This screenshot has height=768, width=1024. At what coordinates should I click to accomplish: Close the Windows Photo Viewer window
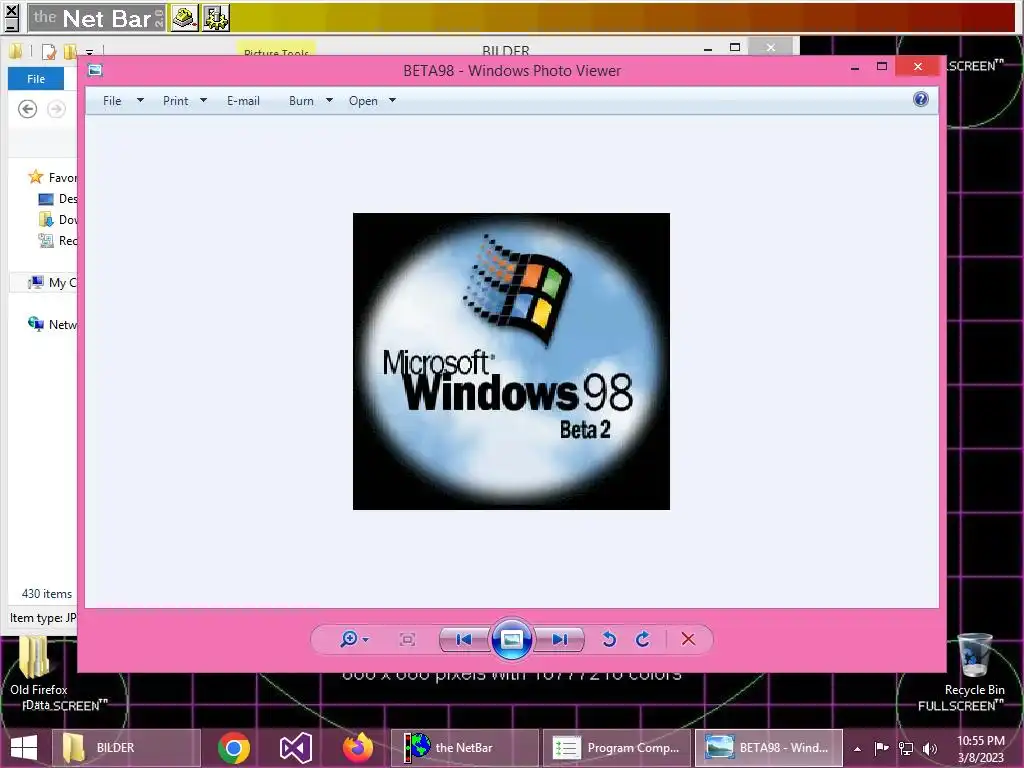point(918,67)
